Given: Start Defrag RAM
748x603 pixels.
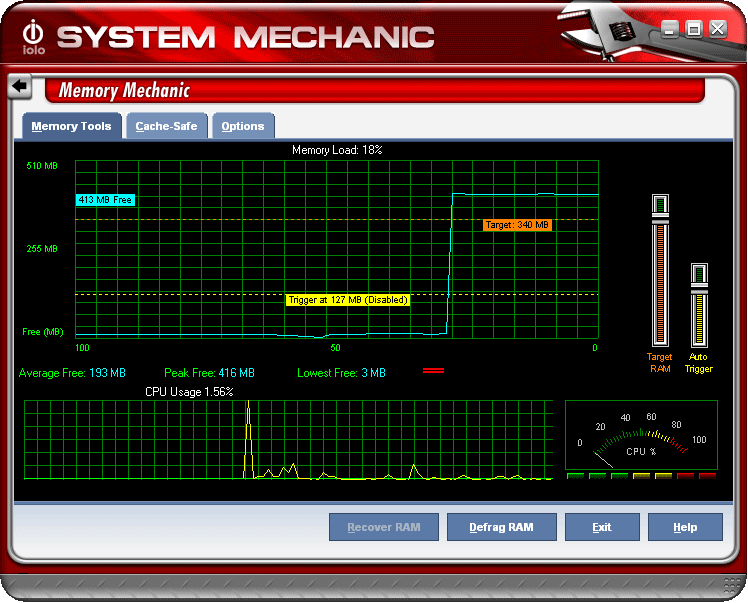Looking at the screenshot, I should point(501,527).
